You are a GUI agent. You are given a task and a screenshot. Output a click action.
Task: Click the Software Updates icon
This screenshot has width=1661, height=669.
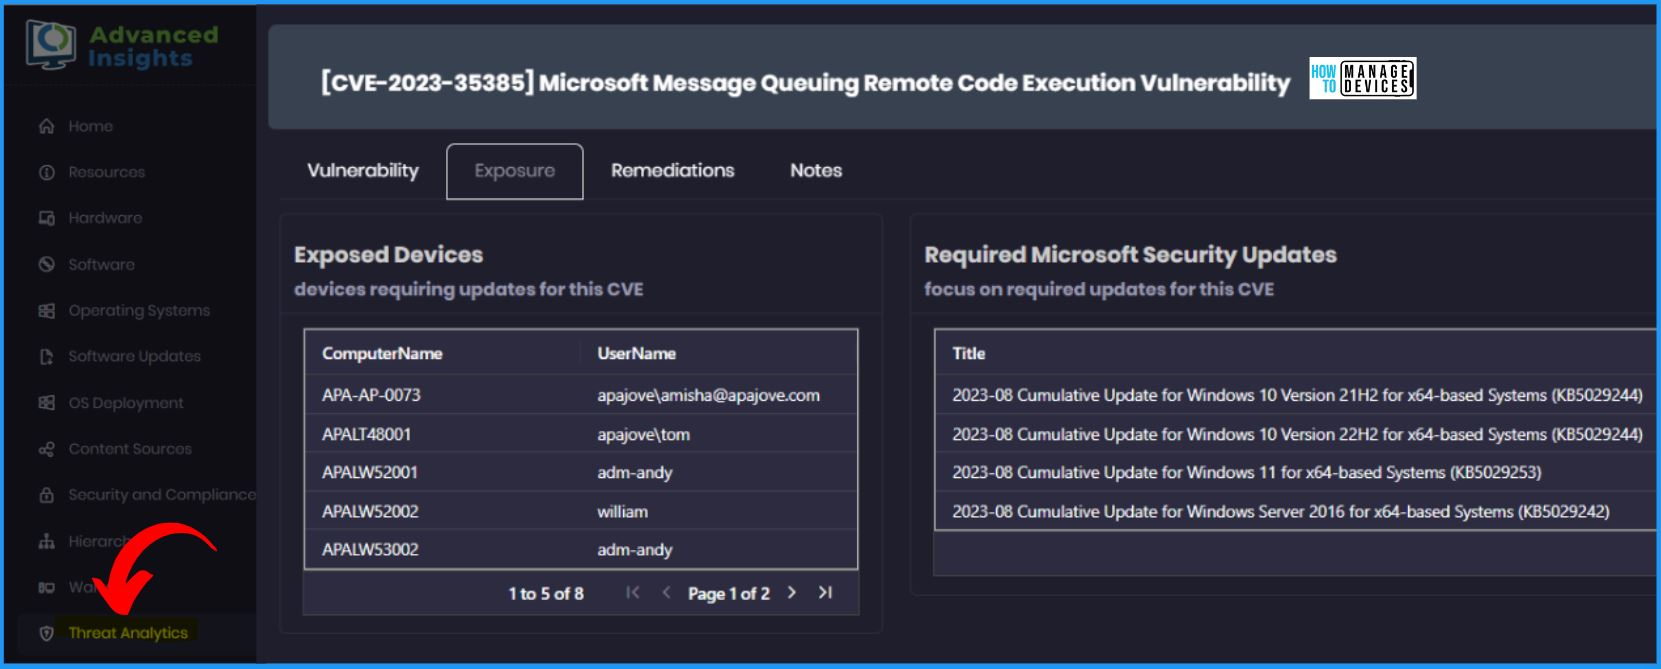pyautogui.click(x=46, y=357)
